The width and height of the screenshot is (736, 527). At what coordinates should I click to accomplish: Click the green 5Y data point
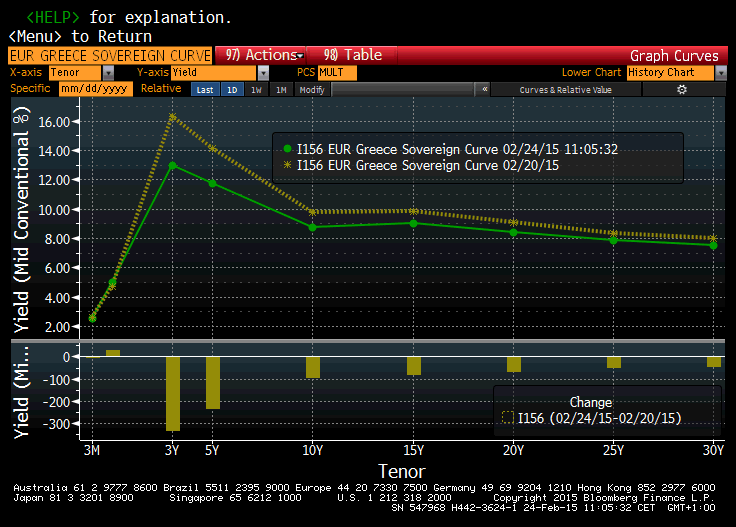click(x=212, y=183)
